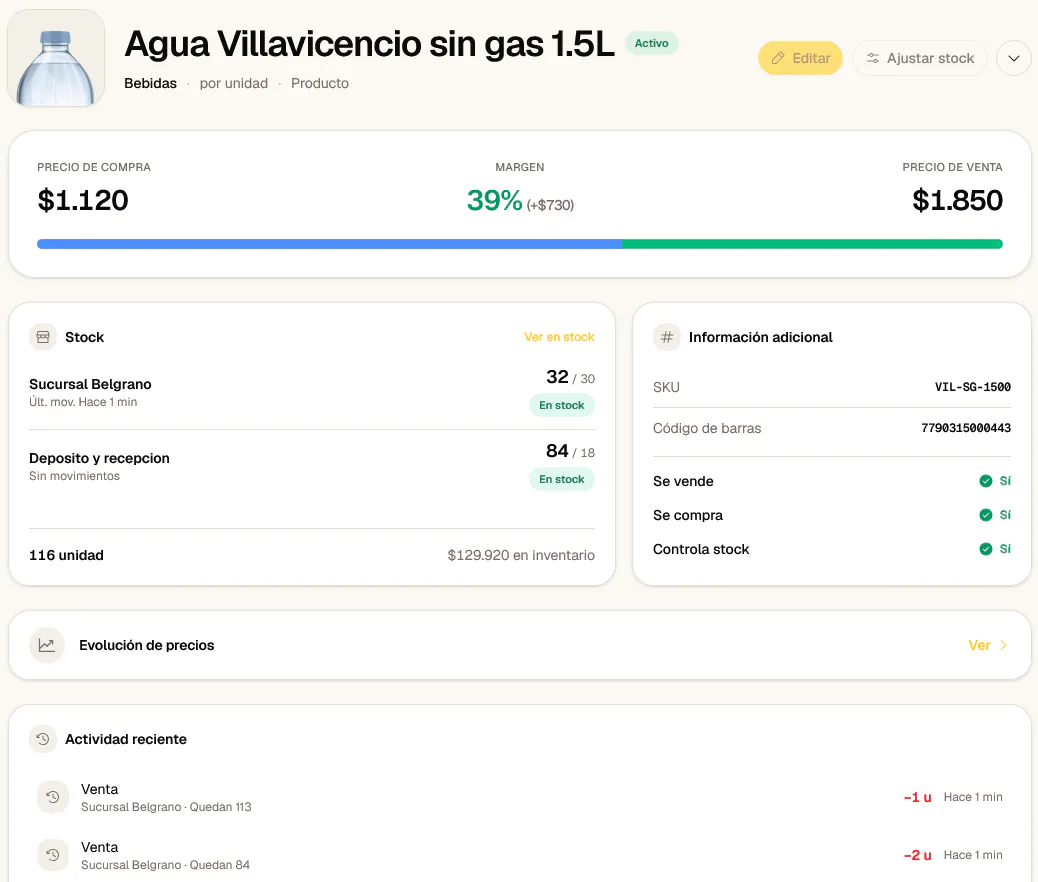This screenshot has width=1038, height=882.
Task: Click the Controla stock green check icon
Action: [986, 548]
